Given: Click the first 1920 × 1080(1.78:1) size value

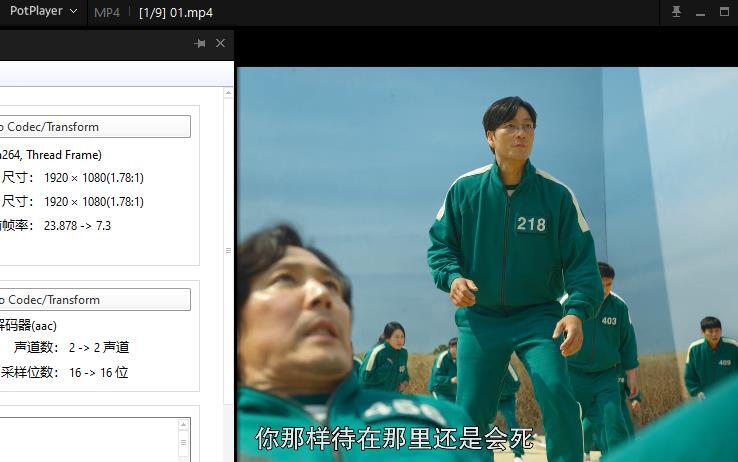Looking at the screenshot, I should click(94, 178).
